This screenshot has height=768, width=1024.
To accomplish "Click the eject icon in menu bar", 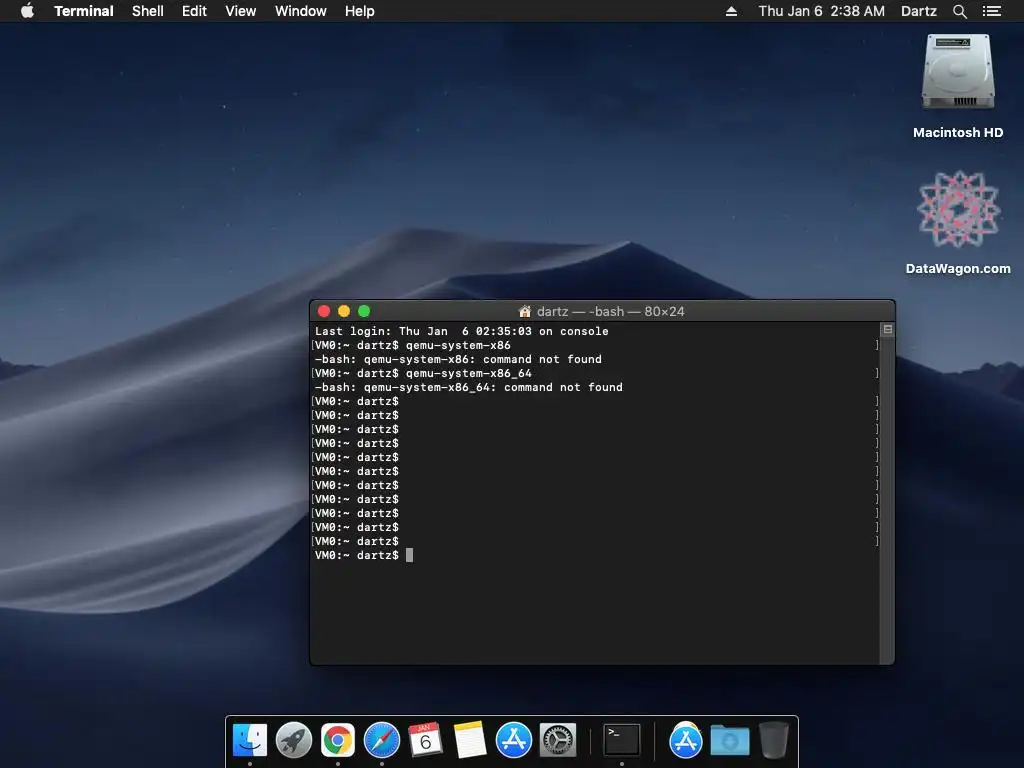I will (731, 11).
